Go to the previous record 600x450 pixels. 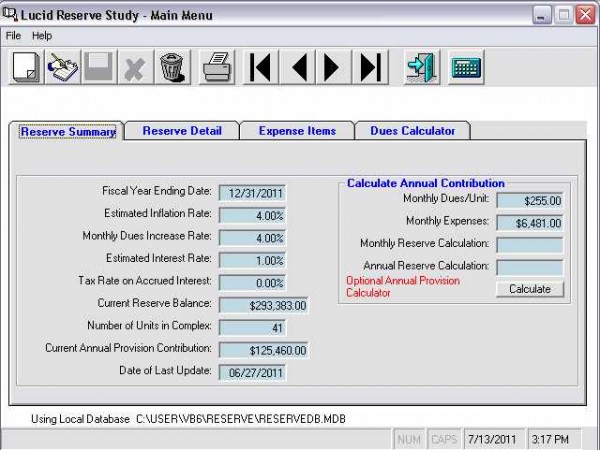(x=298, y=67)
